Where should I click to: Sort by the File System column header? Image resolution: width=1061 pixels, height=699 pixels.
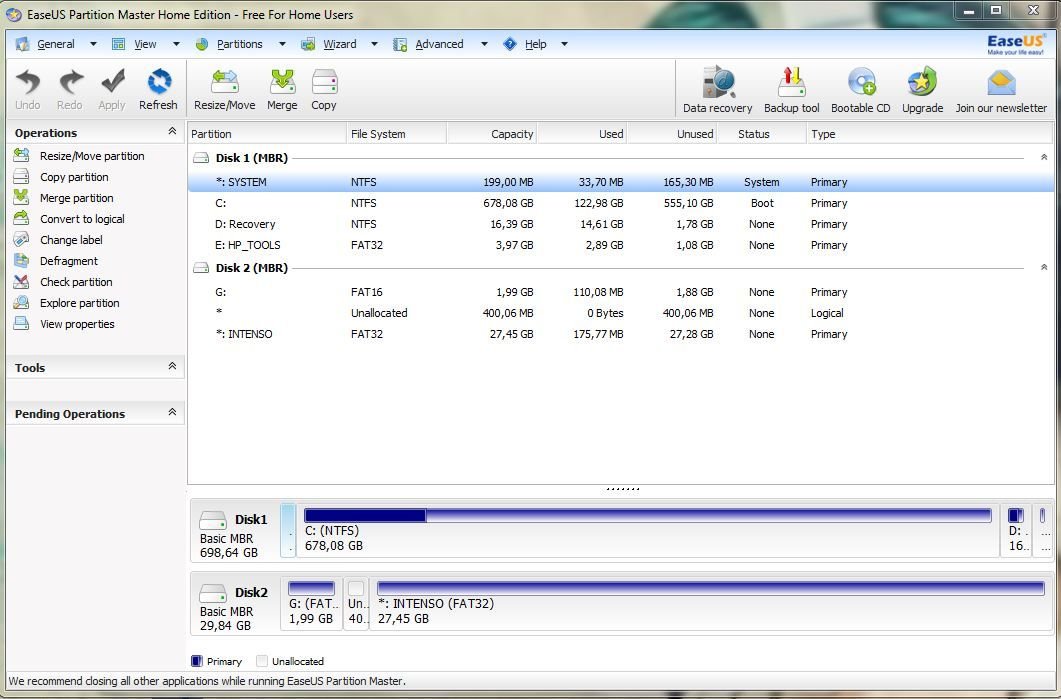396,134
